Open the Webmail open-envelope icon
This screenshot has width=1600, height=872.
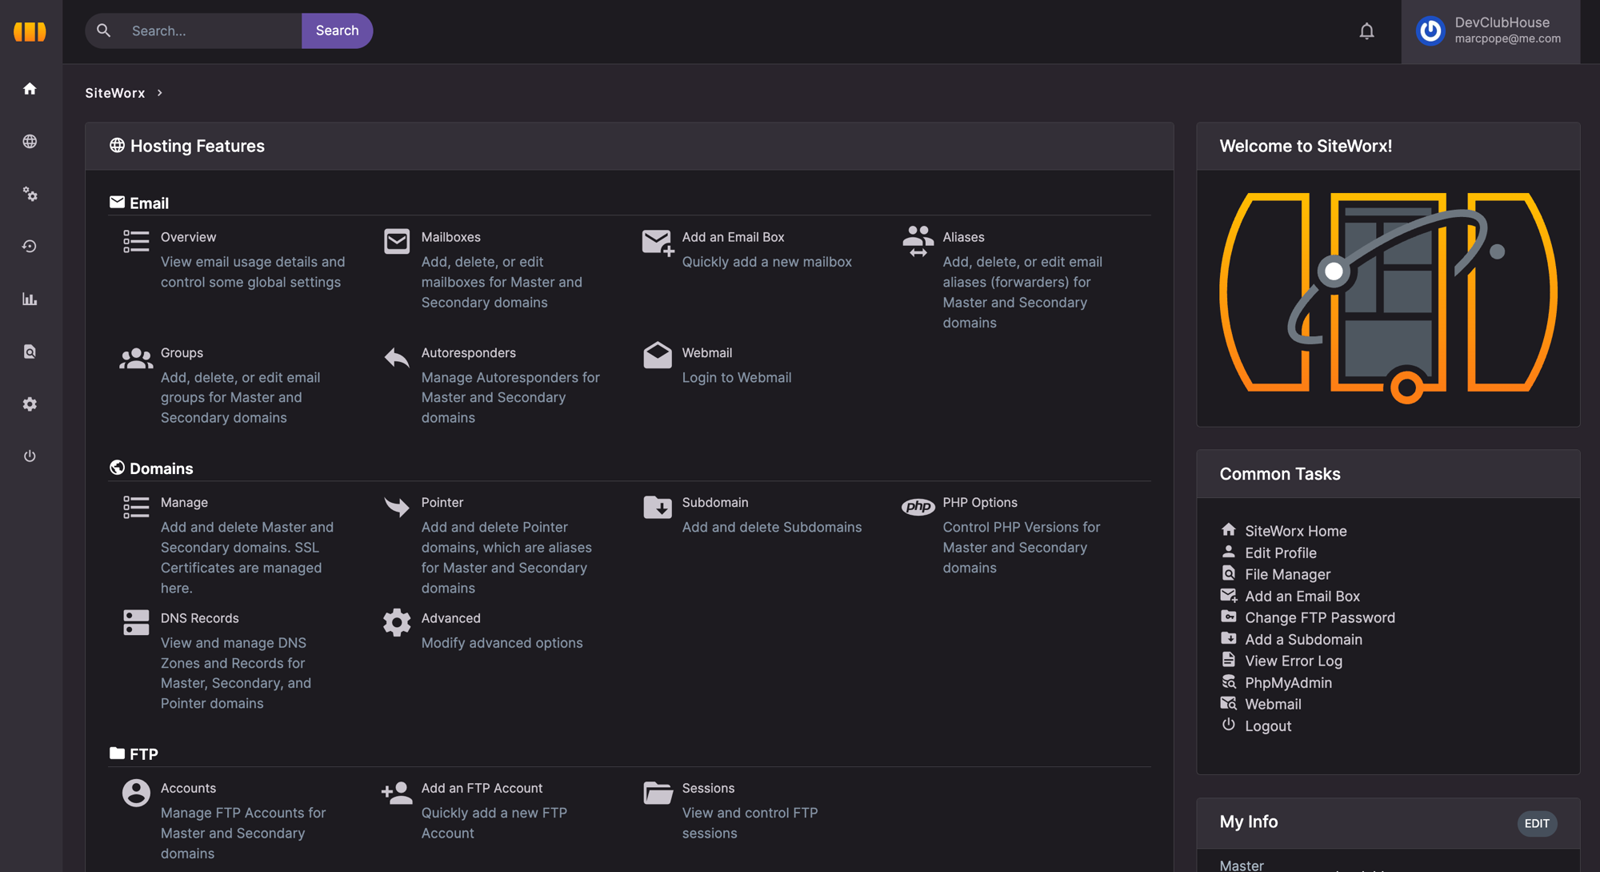(658, 355)
